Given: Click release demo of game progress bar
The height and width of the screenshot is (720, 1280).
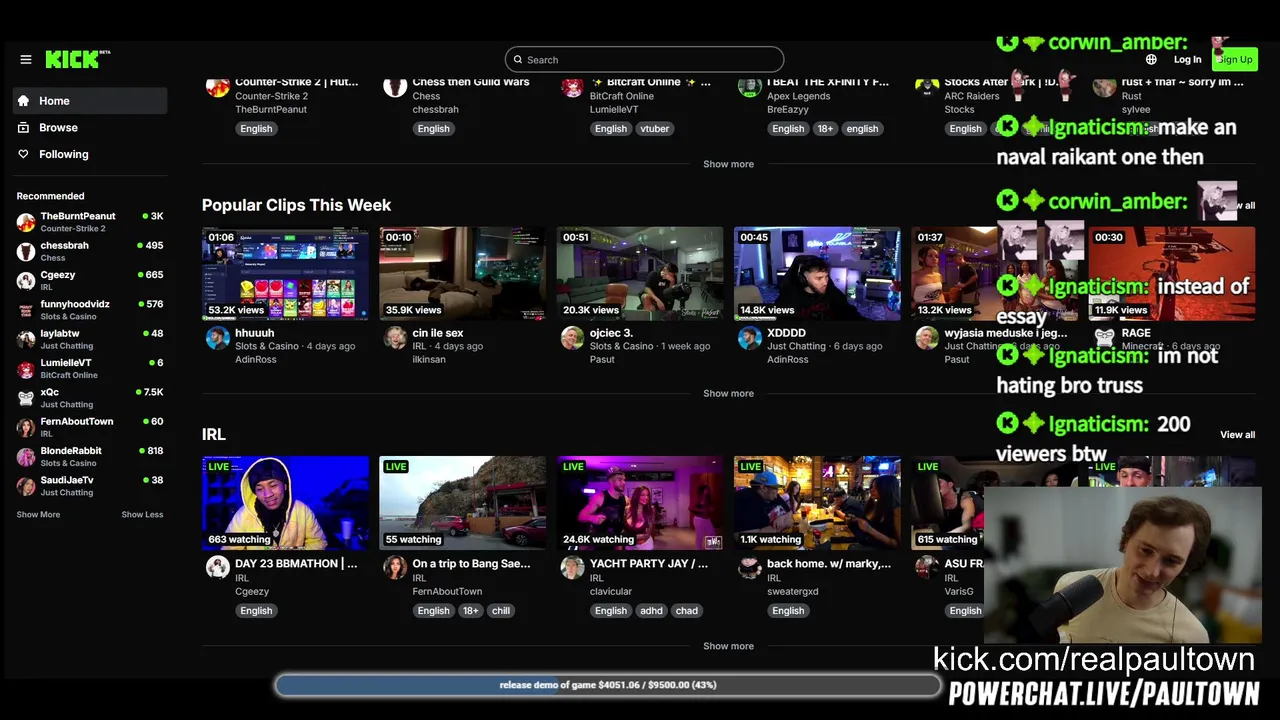Looking at the screenshot, I should click(608, 685).
